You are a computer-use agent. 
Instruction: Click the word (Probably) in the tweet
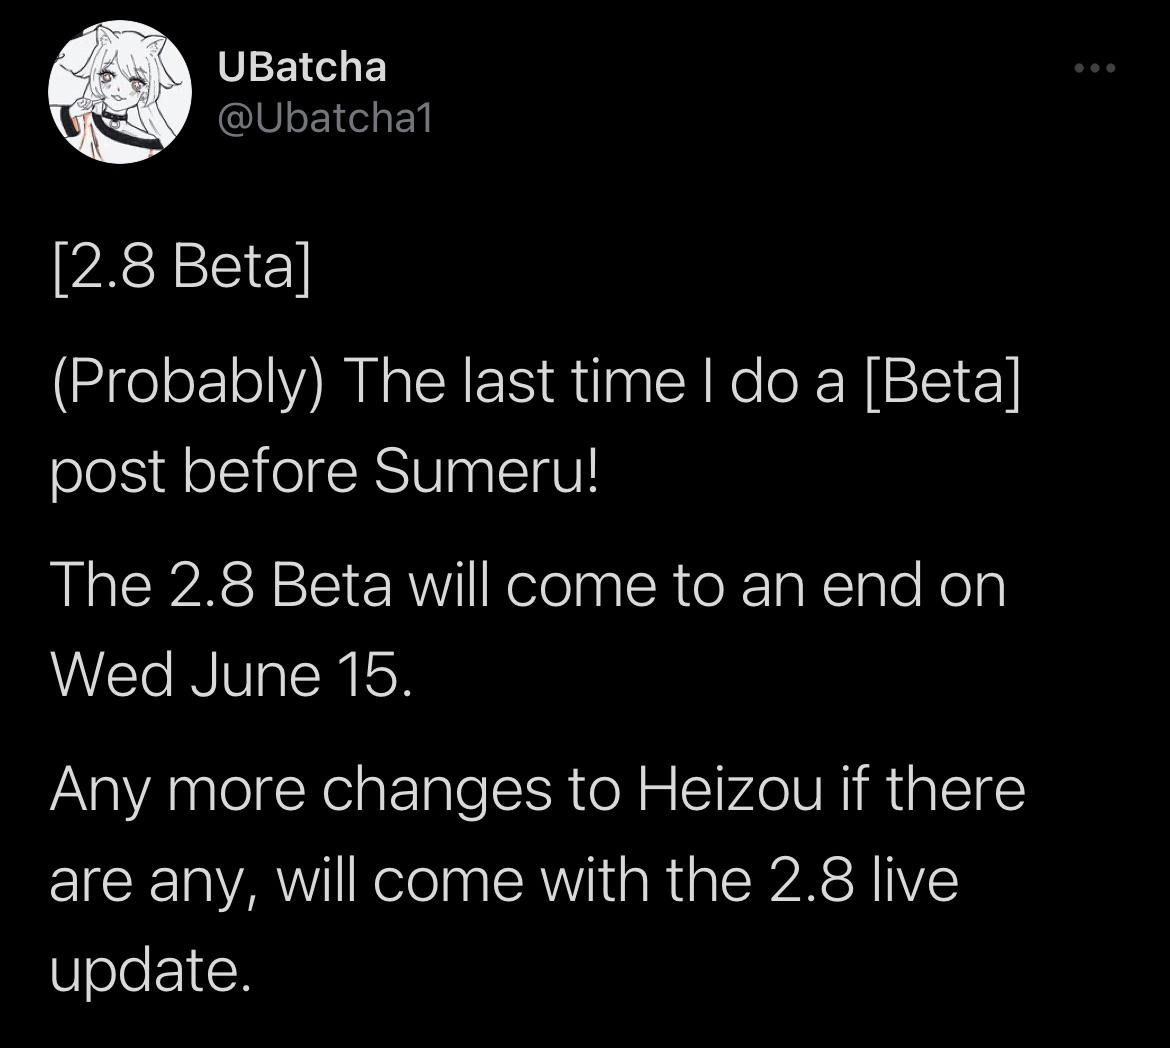[x=187, y=382]
